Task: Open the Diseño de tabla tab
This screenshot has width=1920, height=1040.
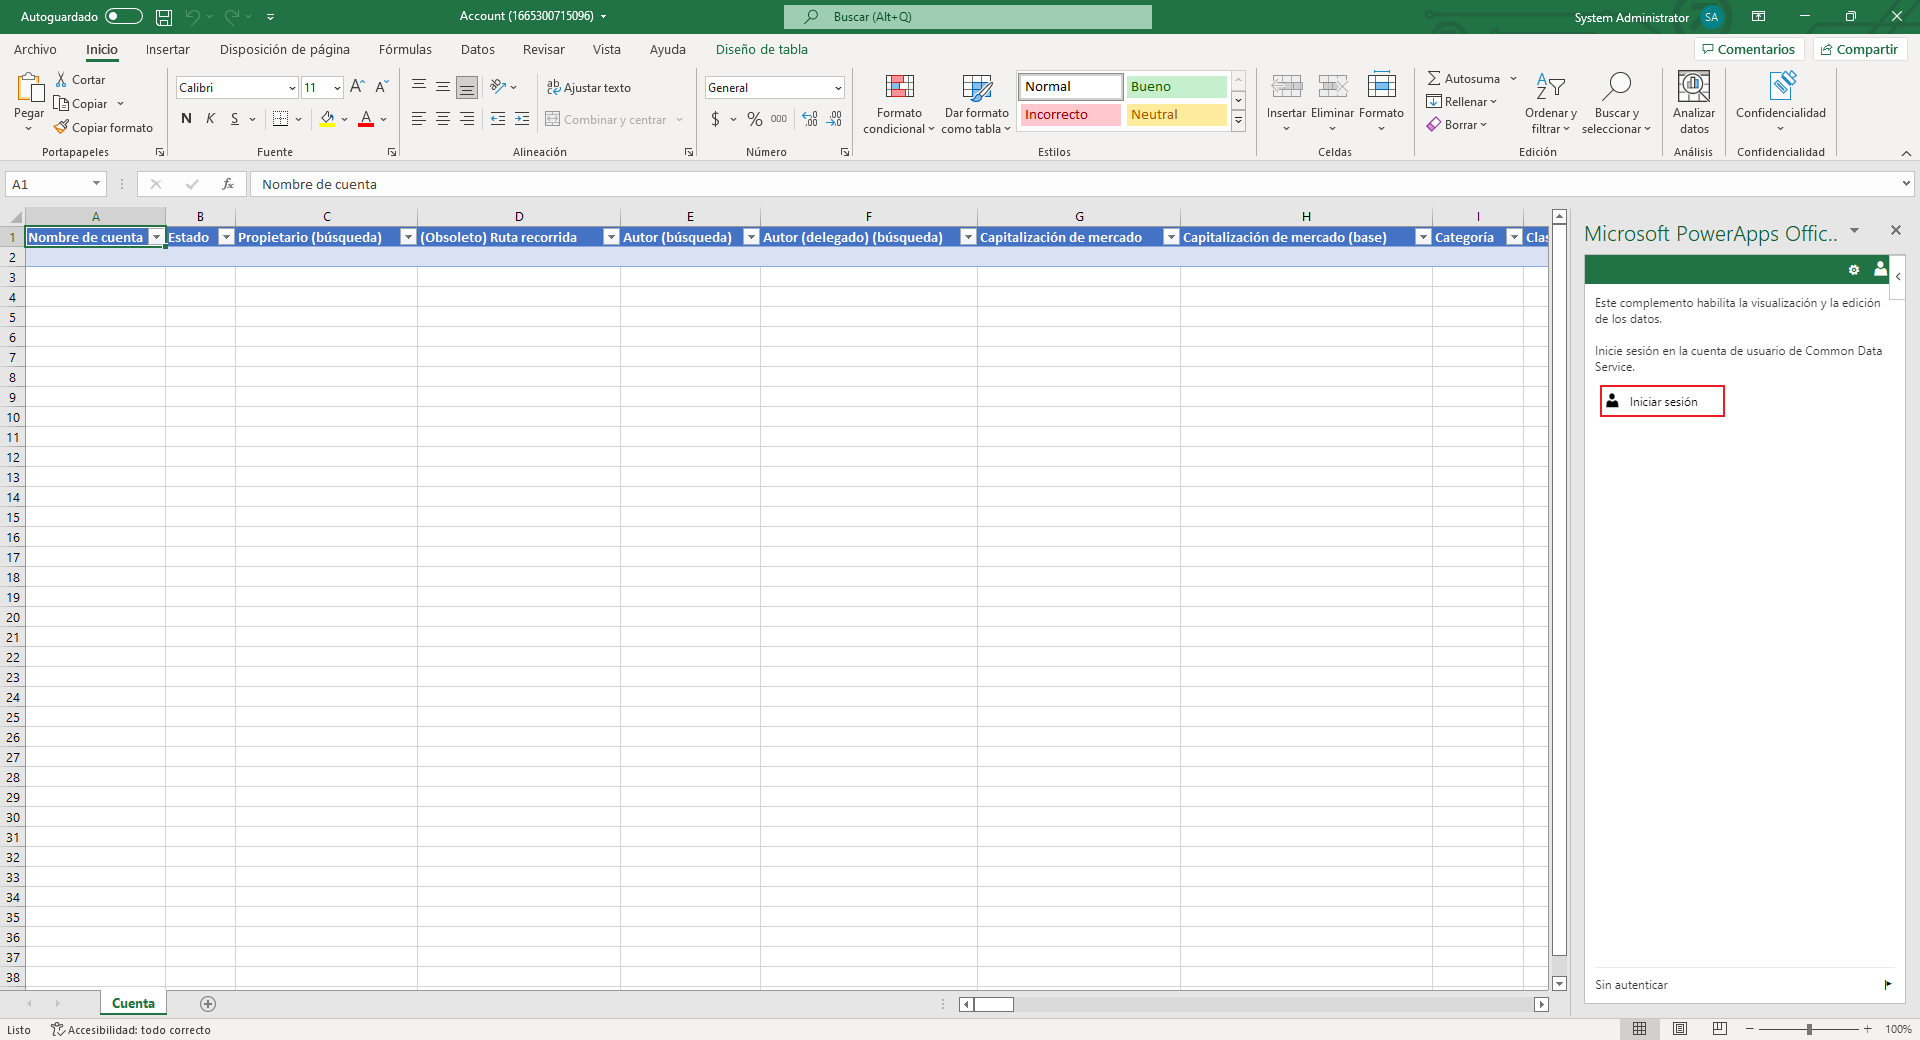Action: click(x=761, y=49)
